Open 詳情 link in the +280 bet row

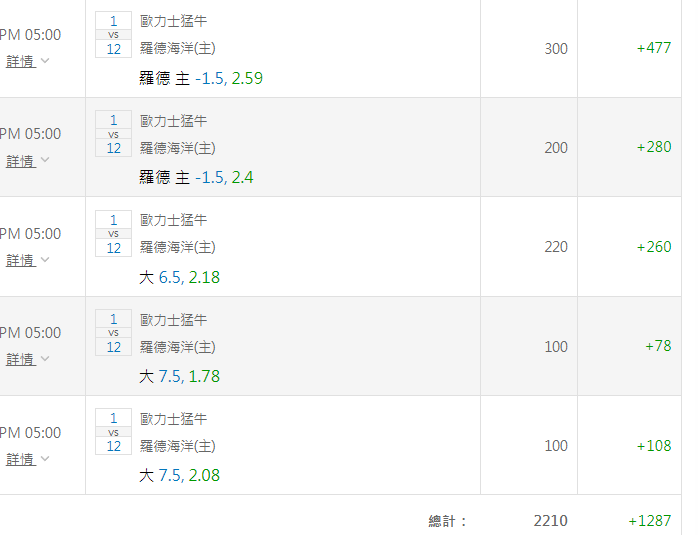(x=20, y=161)
